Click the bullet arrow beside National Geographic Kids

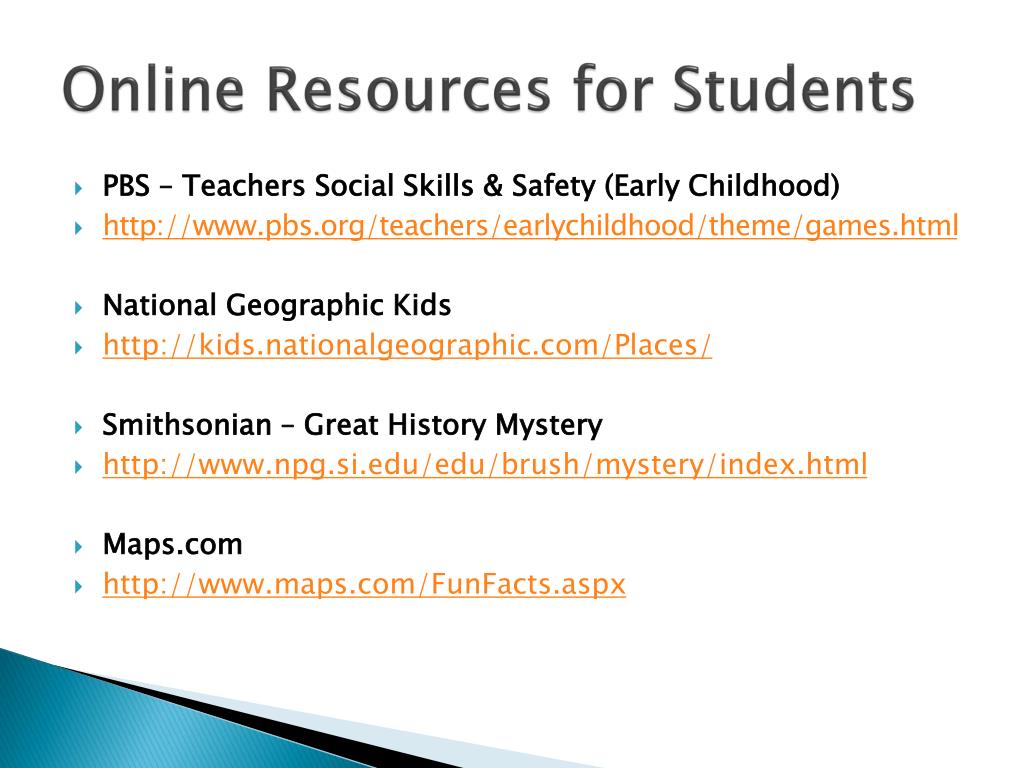pyautogui.click(x=78, y=308)
